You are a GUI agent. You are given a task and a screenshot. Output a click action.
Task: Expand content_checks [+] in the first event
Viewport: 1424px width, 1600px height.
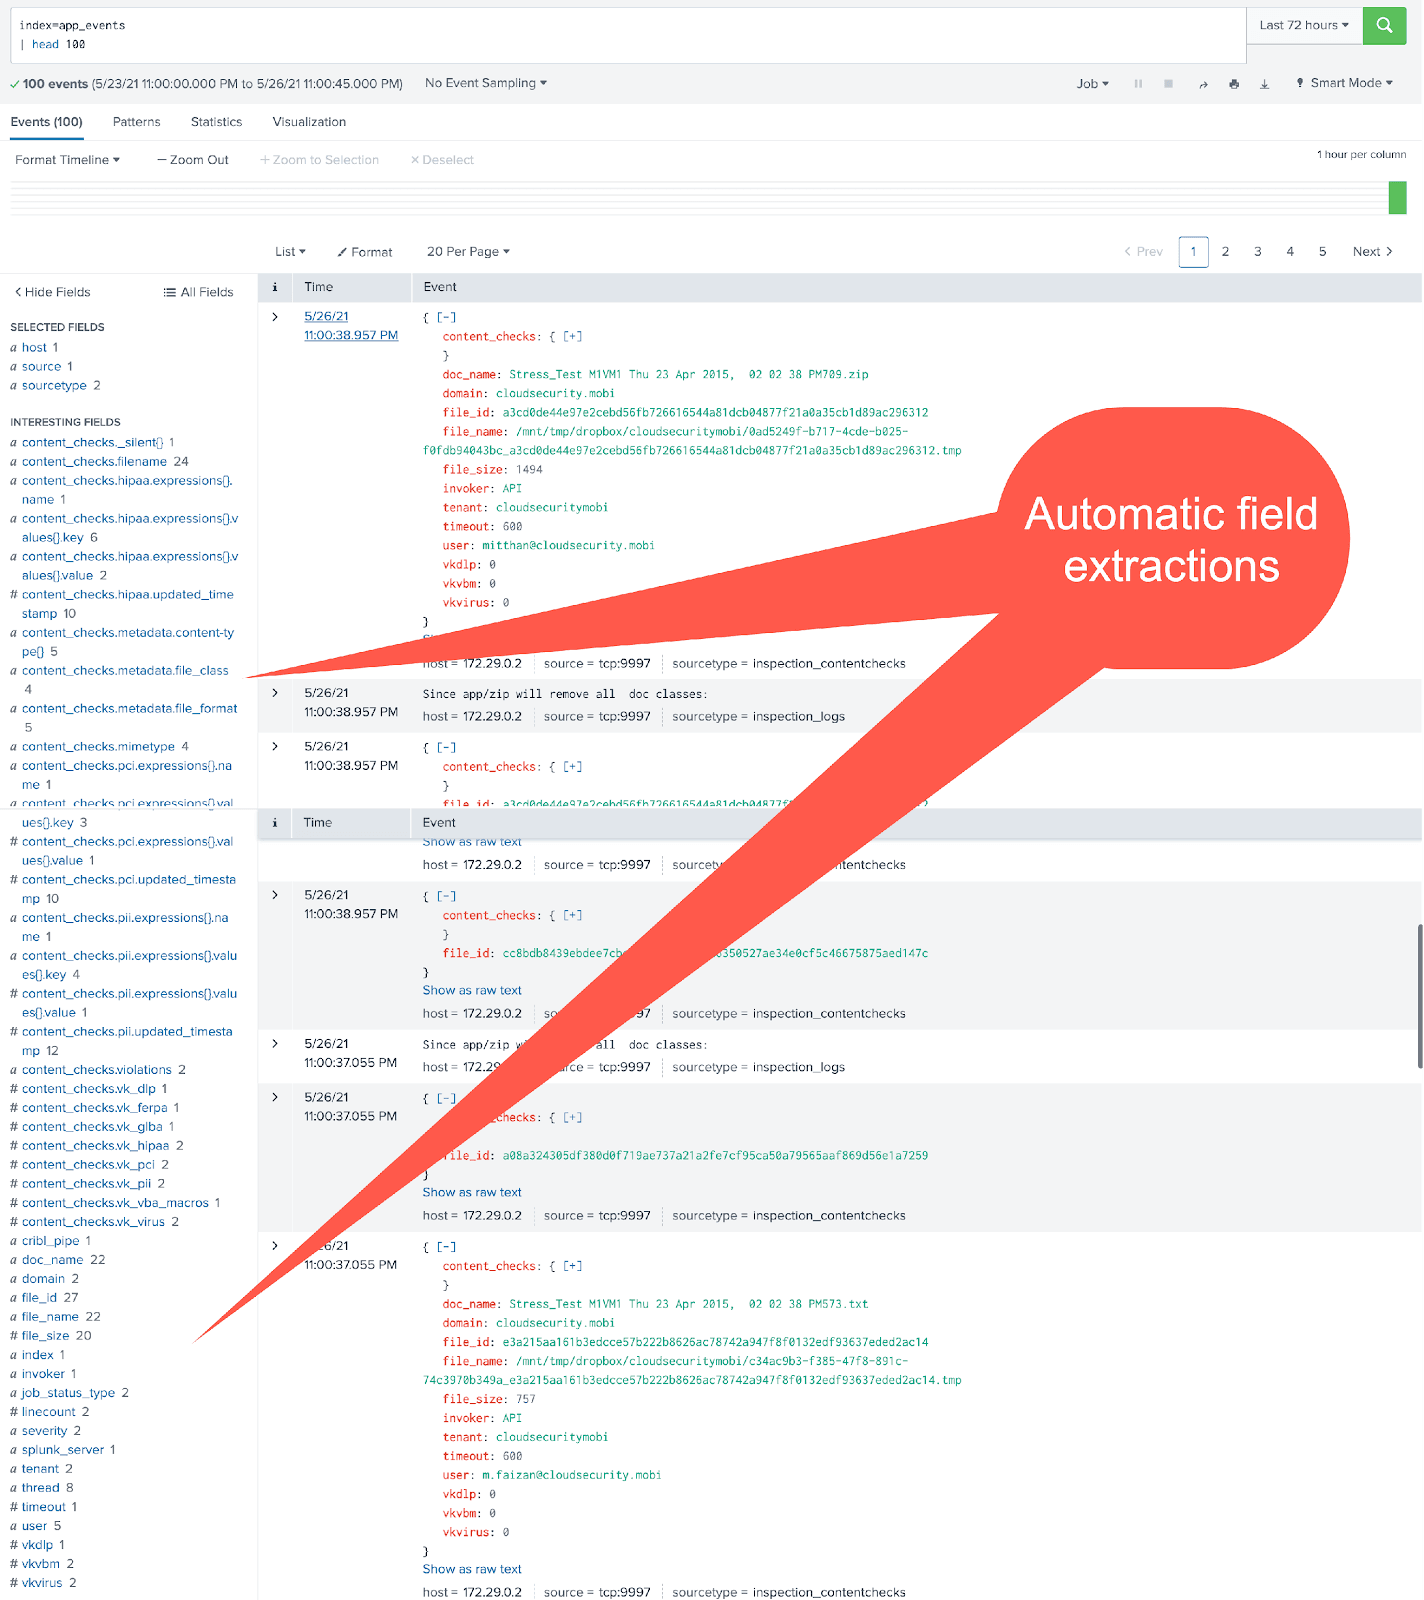(572, 337)
